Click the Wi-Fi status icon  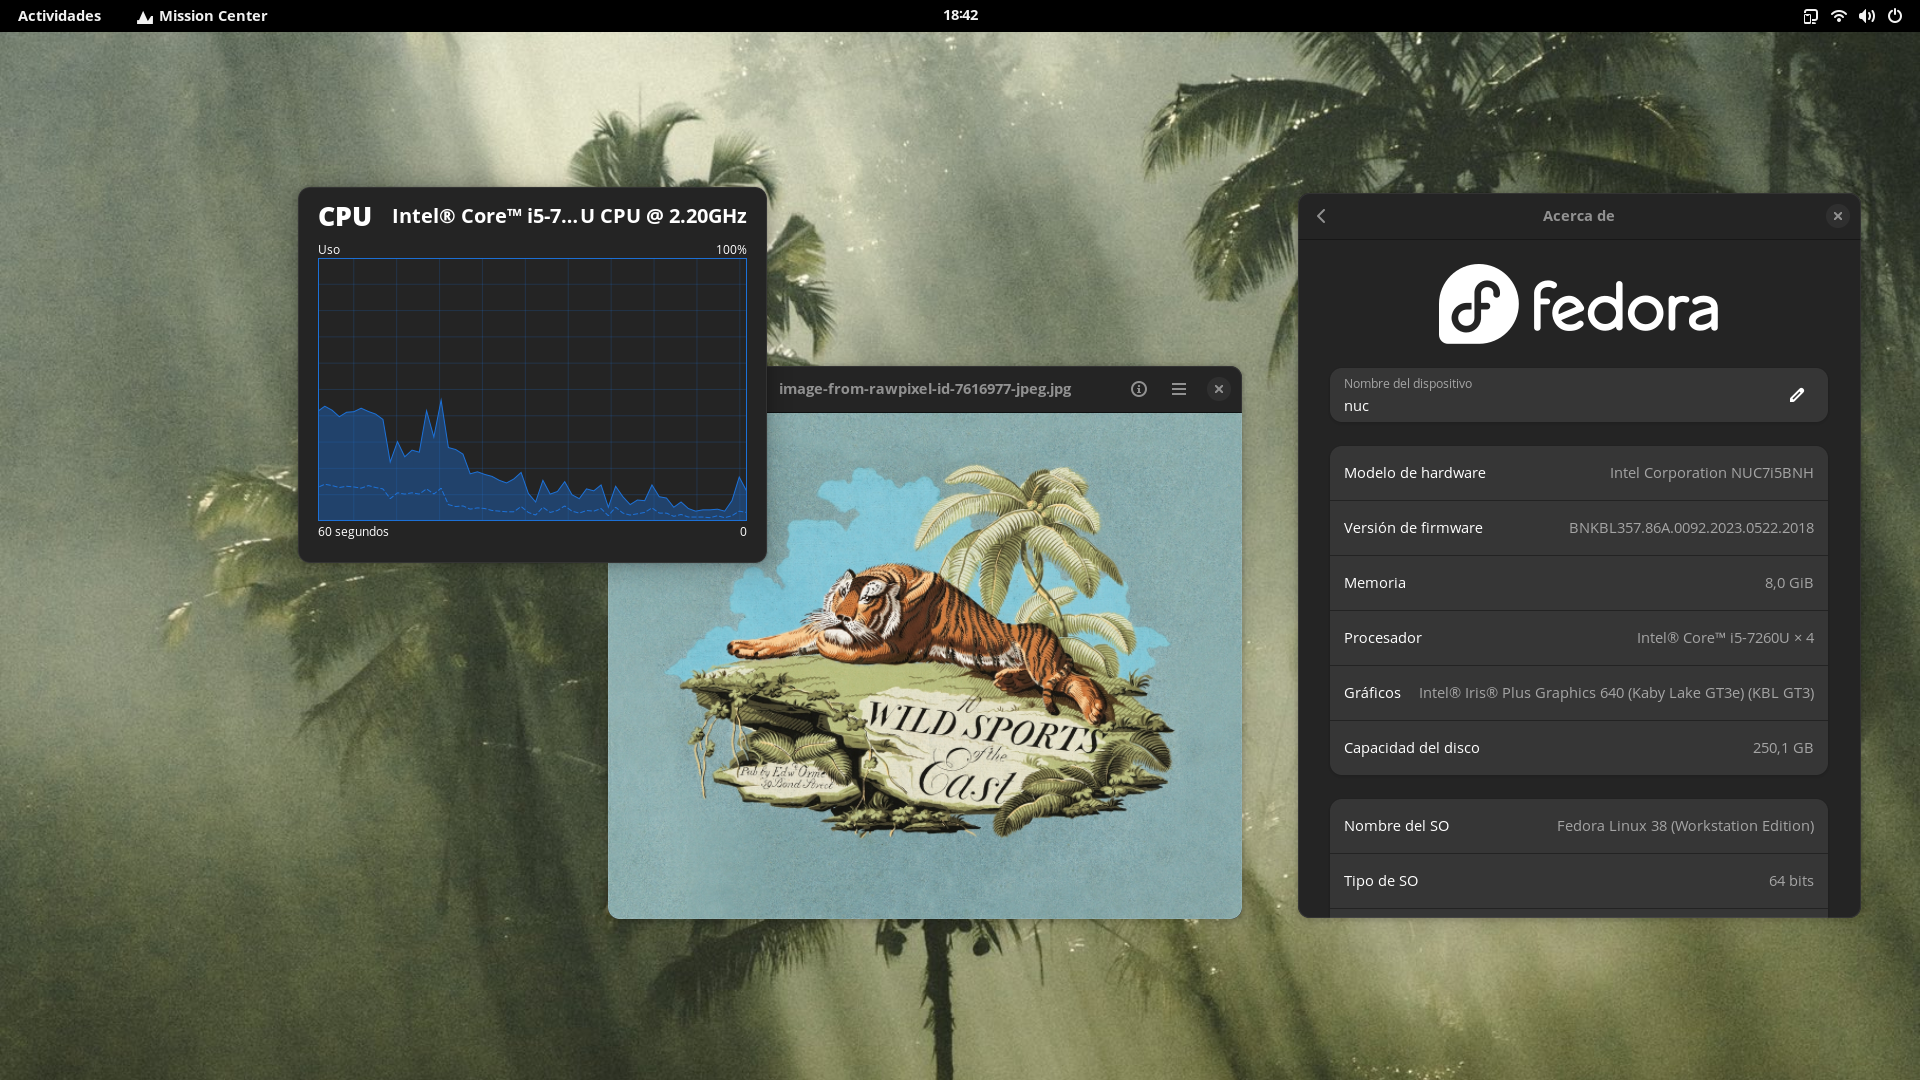tap(1838, 15)
